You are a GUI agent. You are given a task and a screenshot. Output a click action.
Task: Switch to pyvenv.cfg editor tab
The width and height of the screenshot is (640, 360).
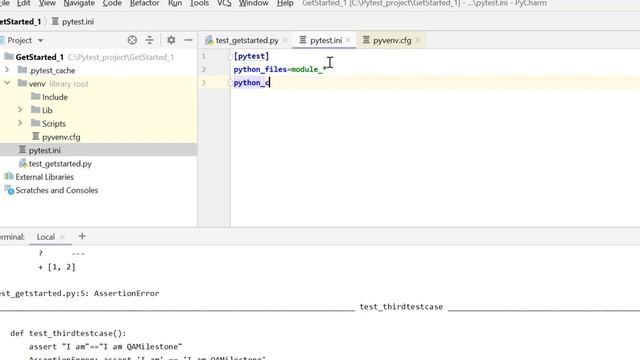click(x=392, y=40)
